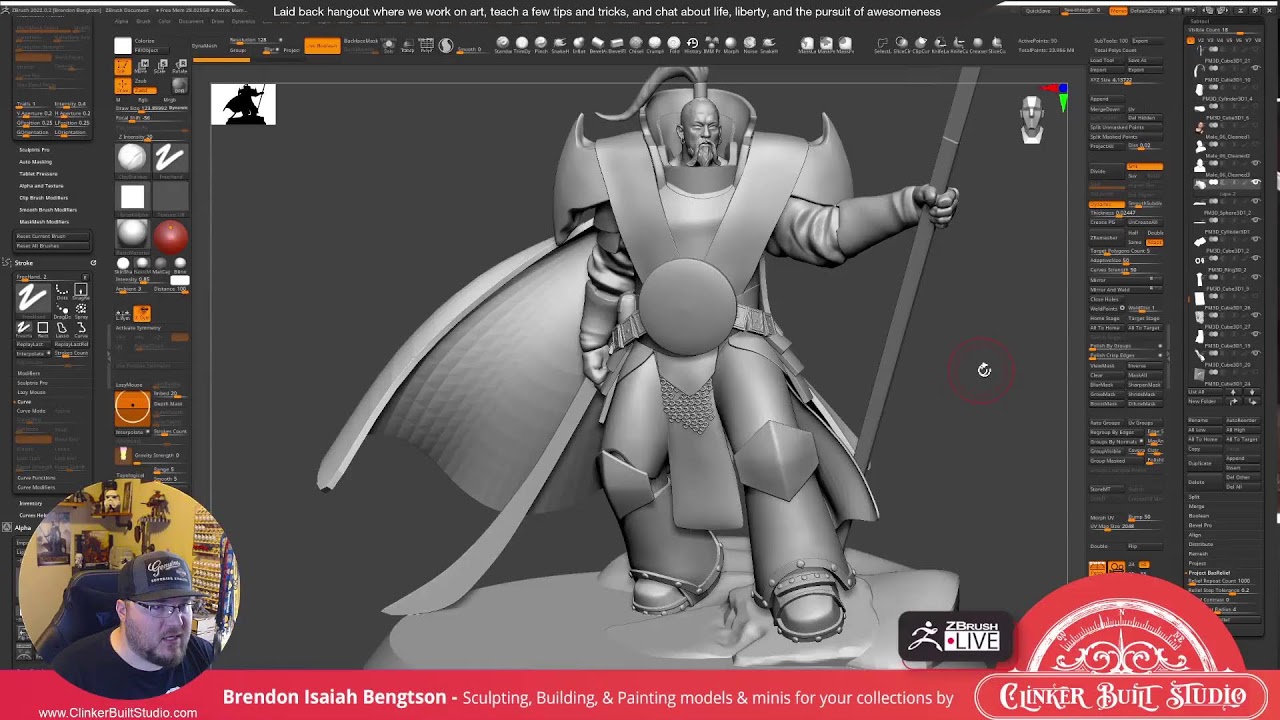Select the History recall brush icon

coord(692,43)
